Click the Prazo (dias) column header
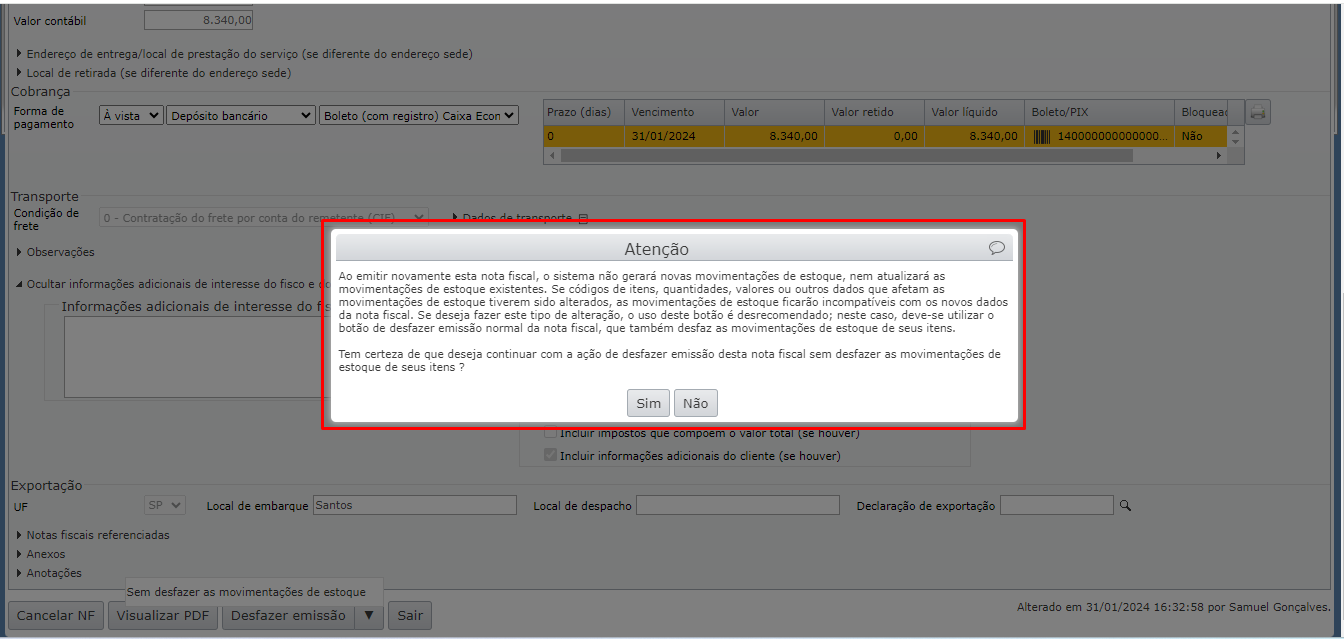The width and height of the screenshot is (1344, 639). pyautogui.click(x=584, y=112)
